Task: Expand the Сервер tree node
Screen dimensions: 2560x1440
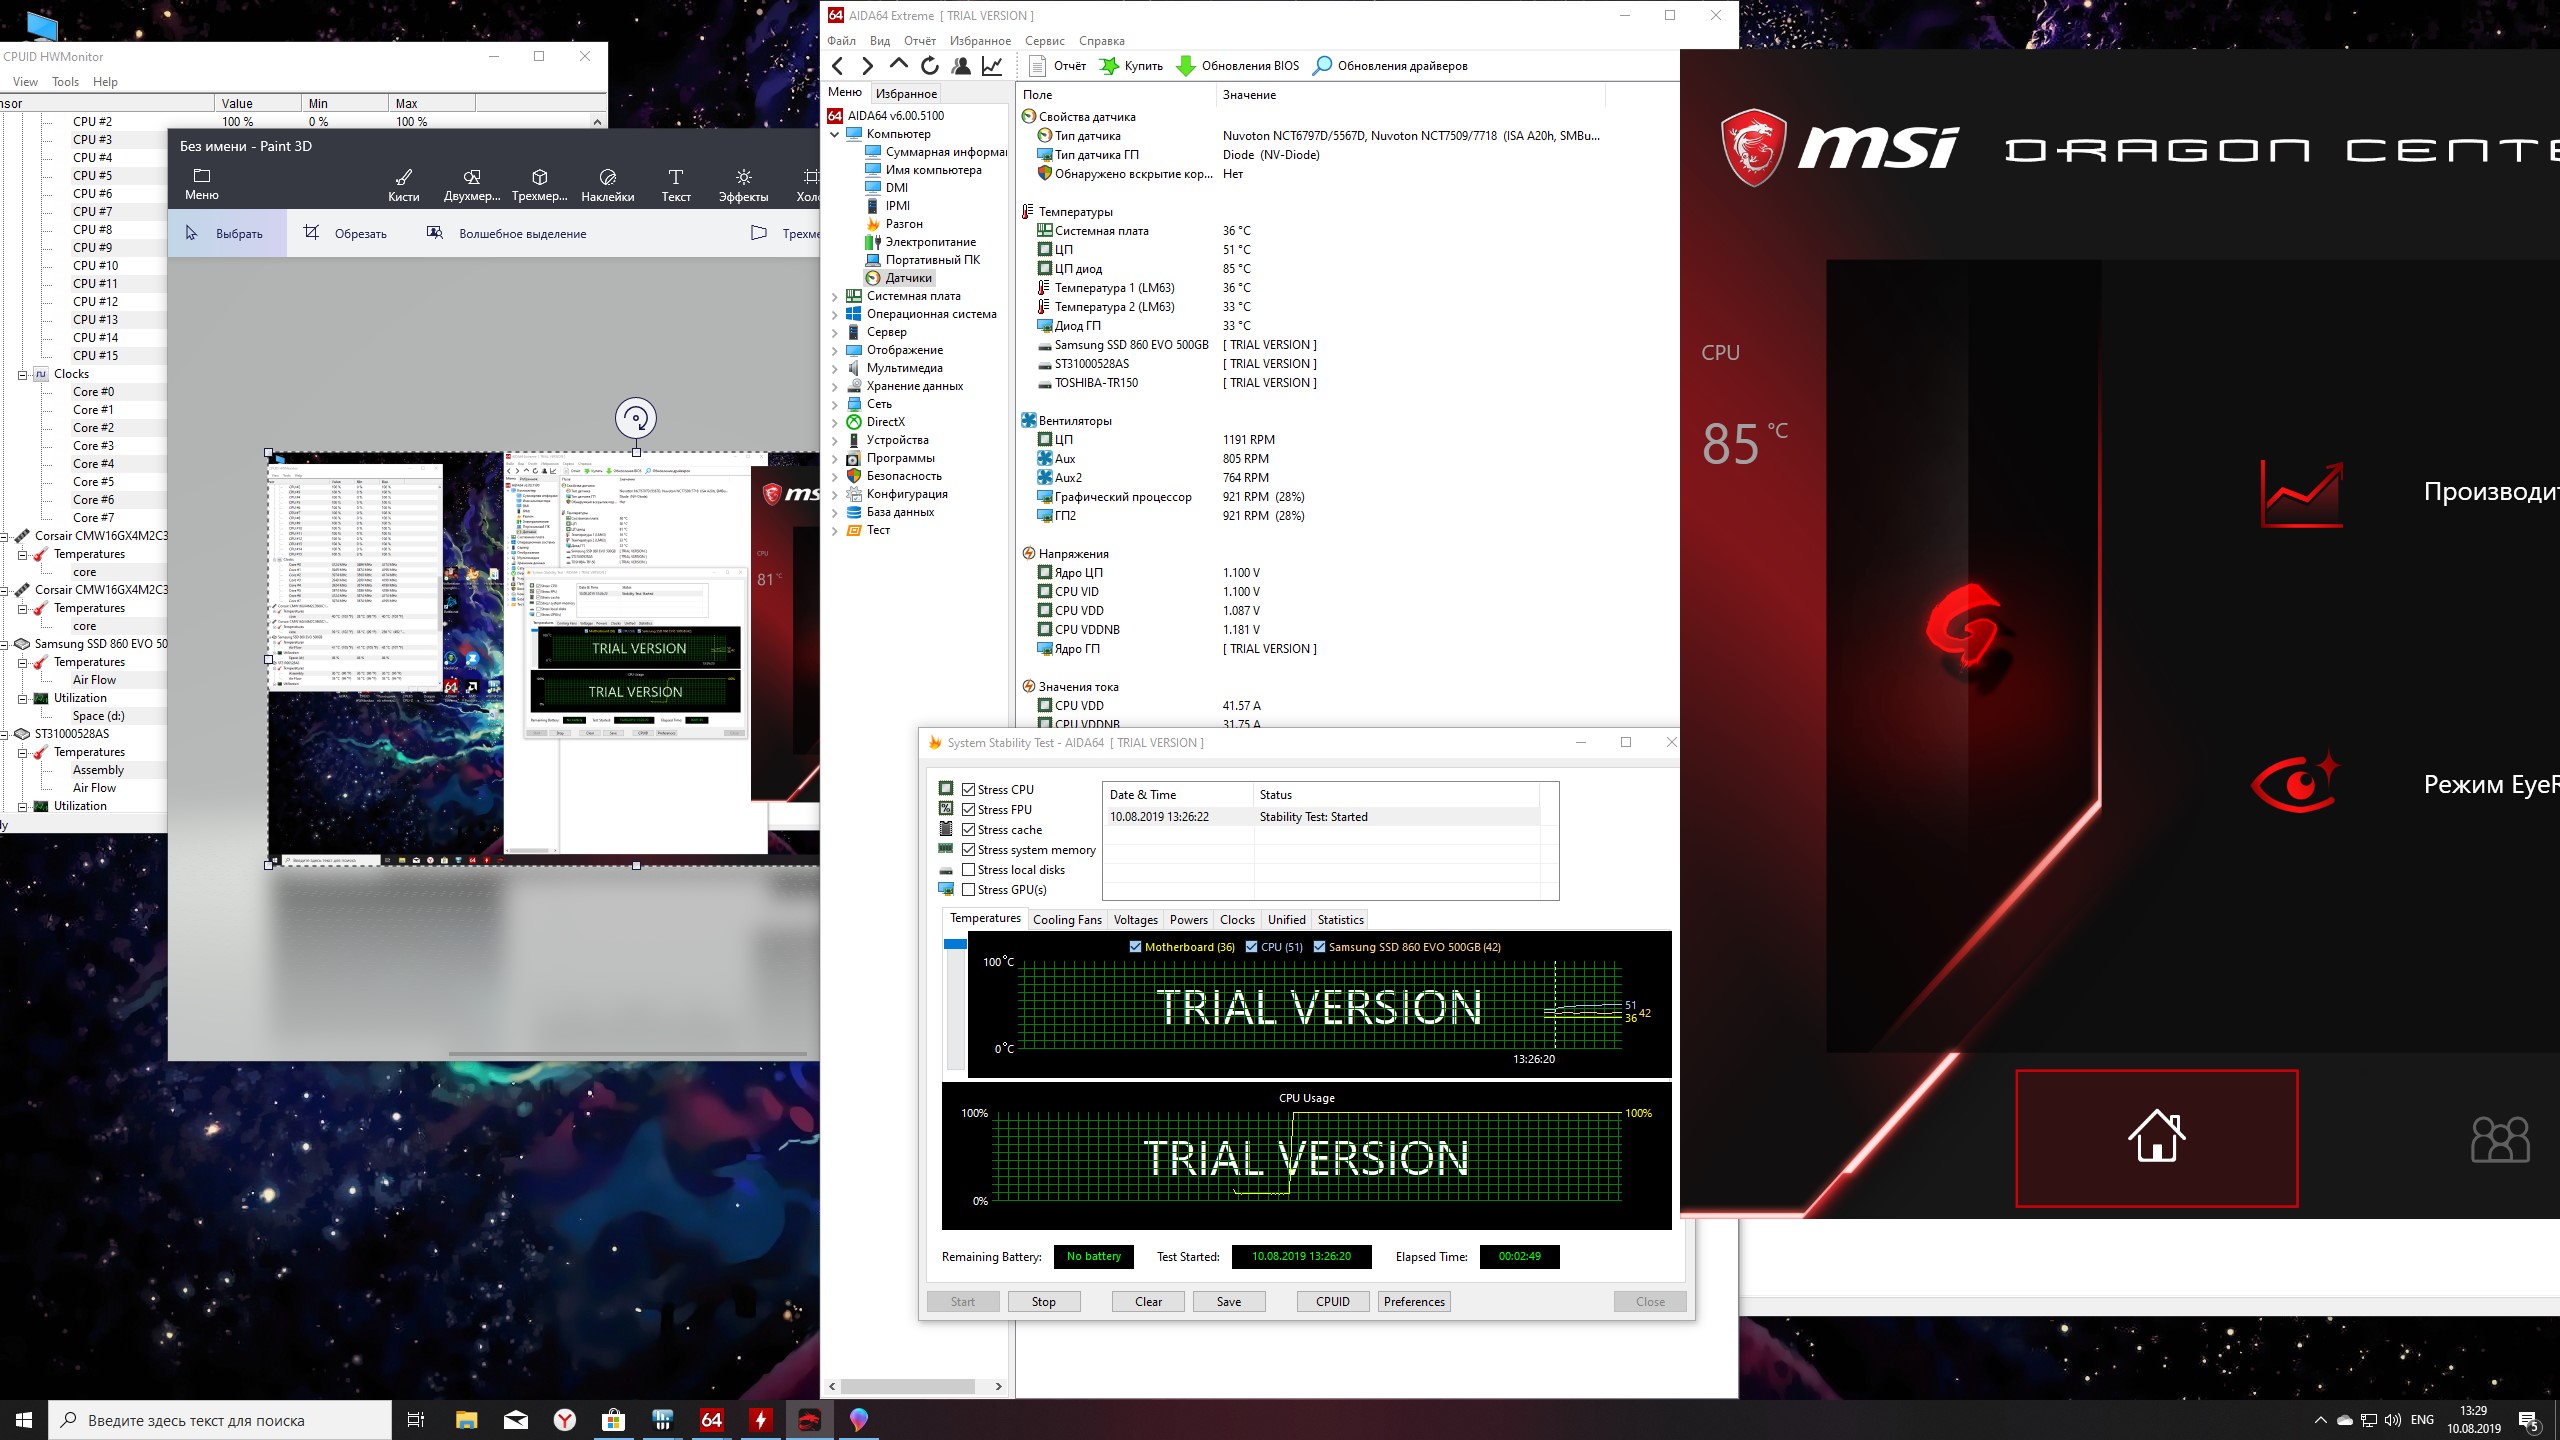Action: 835,332
